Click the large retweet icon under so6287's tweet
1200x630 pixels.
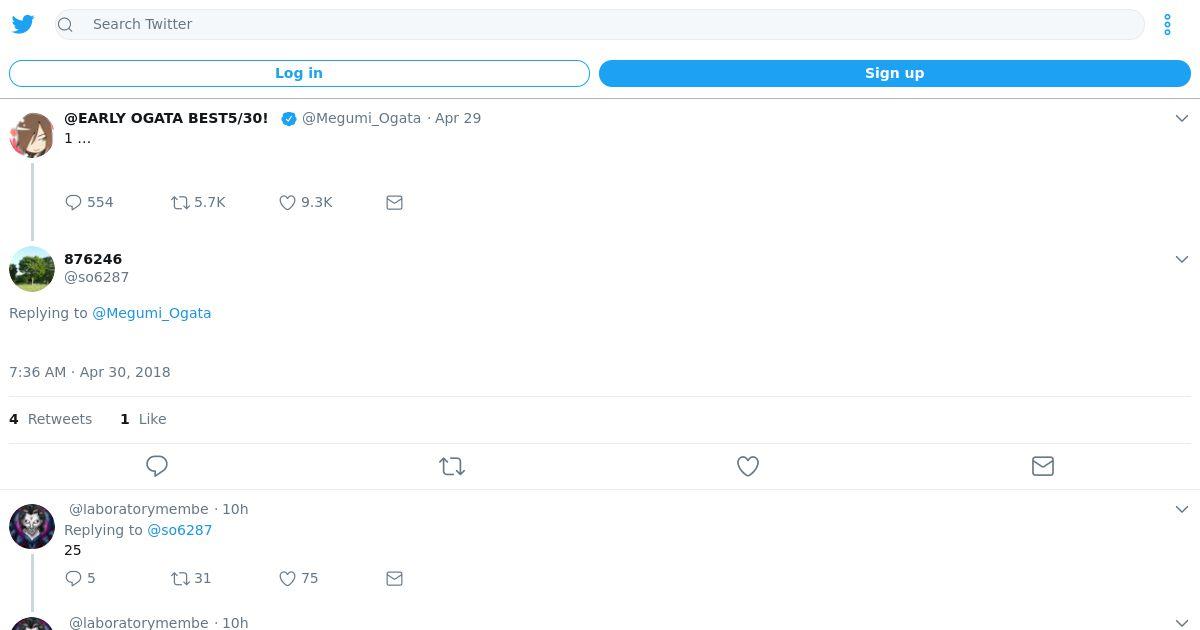(x=452, y=466)
